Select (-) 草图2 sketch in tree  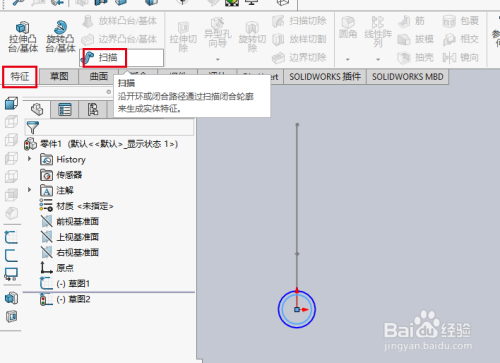tap(65, 299)
